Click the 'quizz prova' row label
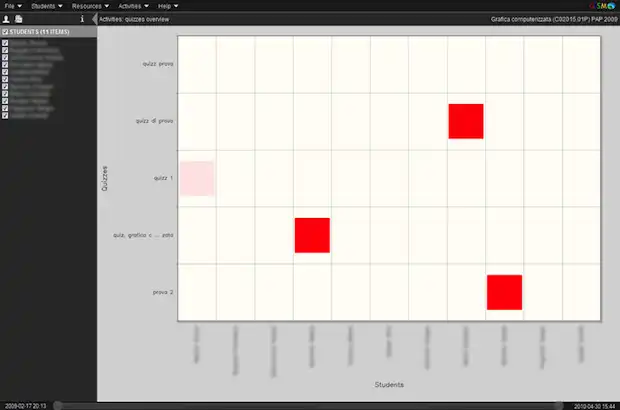Image resolution: width=620 pixels, height=410 pixels. [x=158, y=64]
